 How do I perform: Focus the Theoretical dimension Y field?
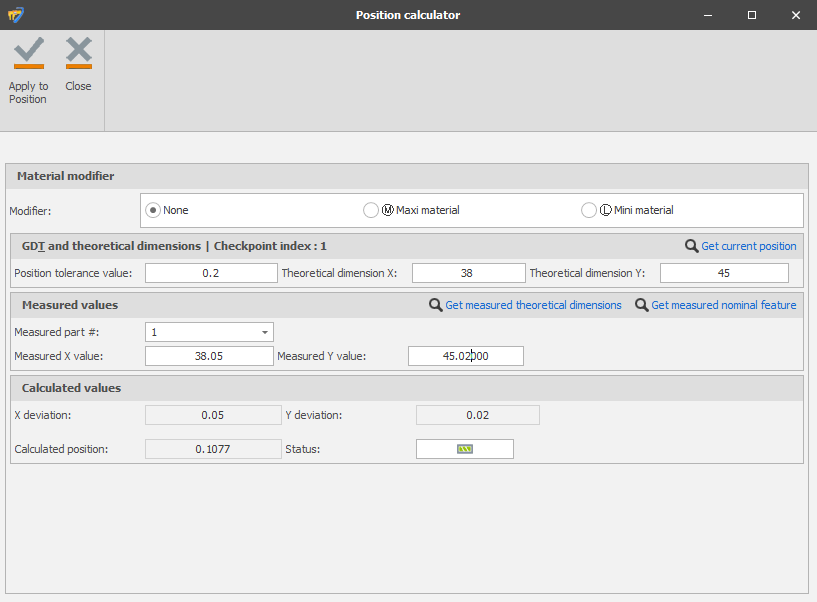724,273
